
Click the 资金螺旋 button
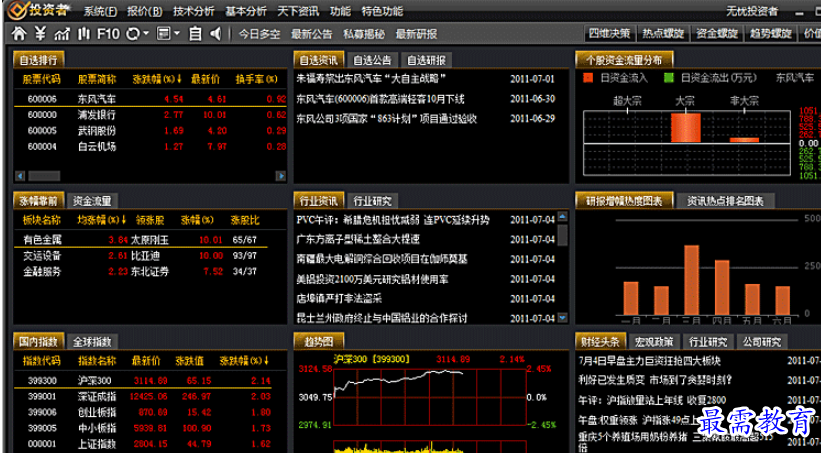717,34
